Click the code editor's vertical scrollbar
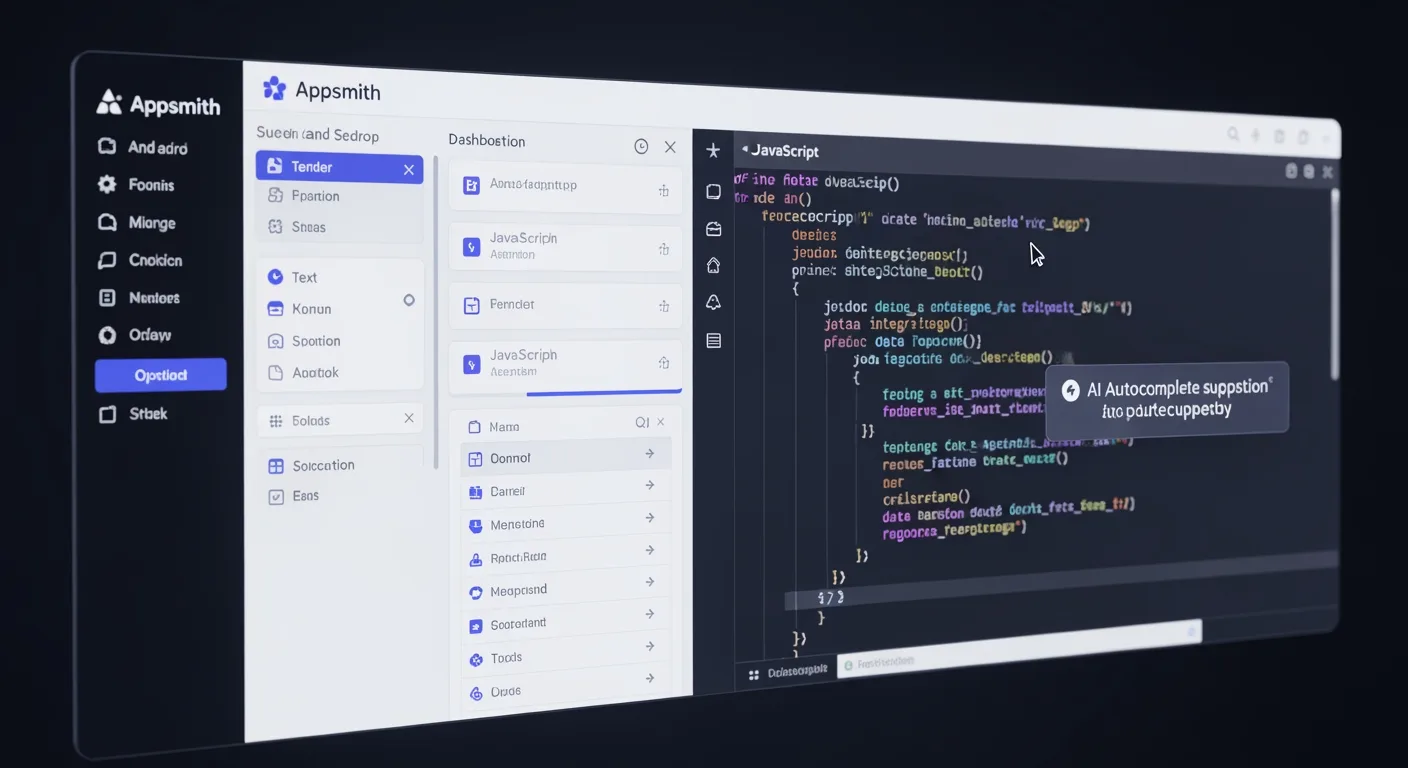The height and width of the screenshot is (768, 1408). coord(1334,284)
